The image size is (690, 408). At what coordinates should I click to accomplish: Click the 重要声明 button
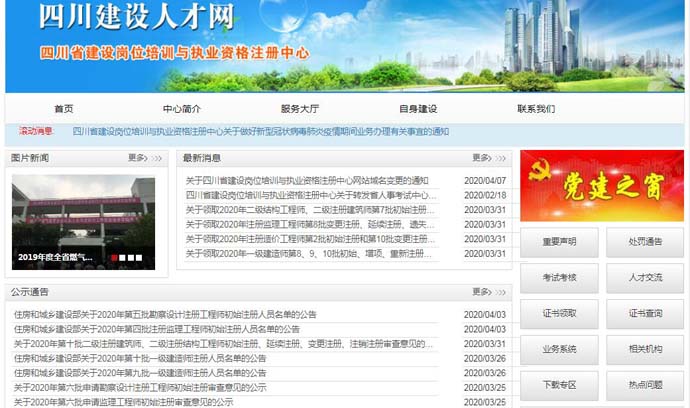tap(559, 242)
